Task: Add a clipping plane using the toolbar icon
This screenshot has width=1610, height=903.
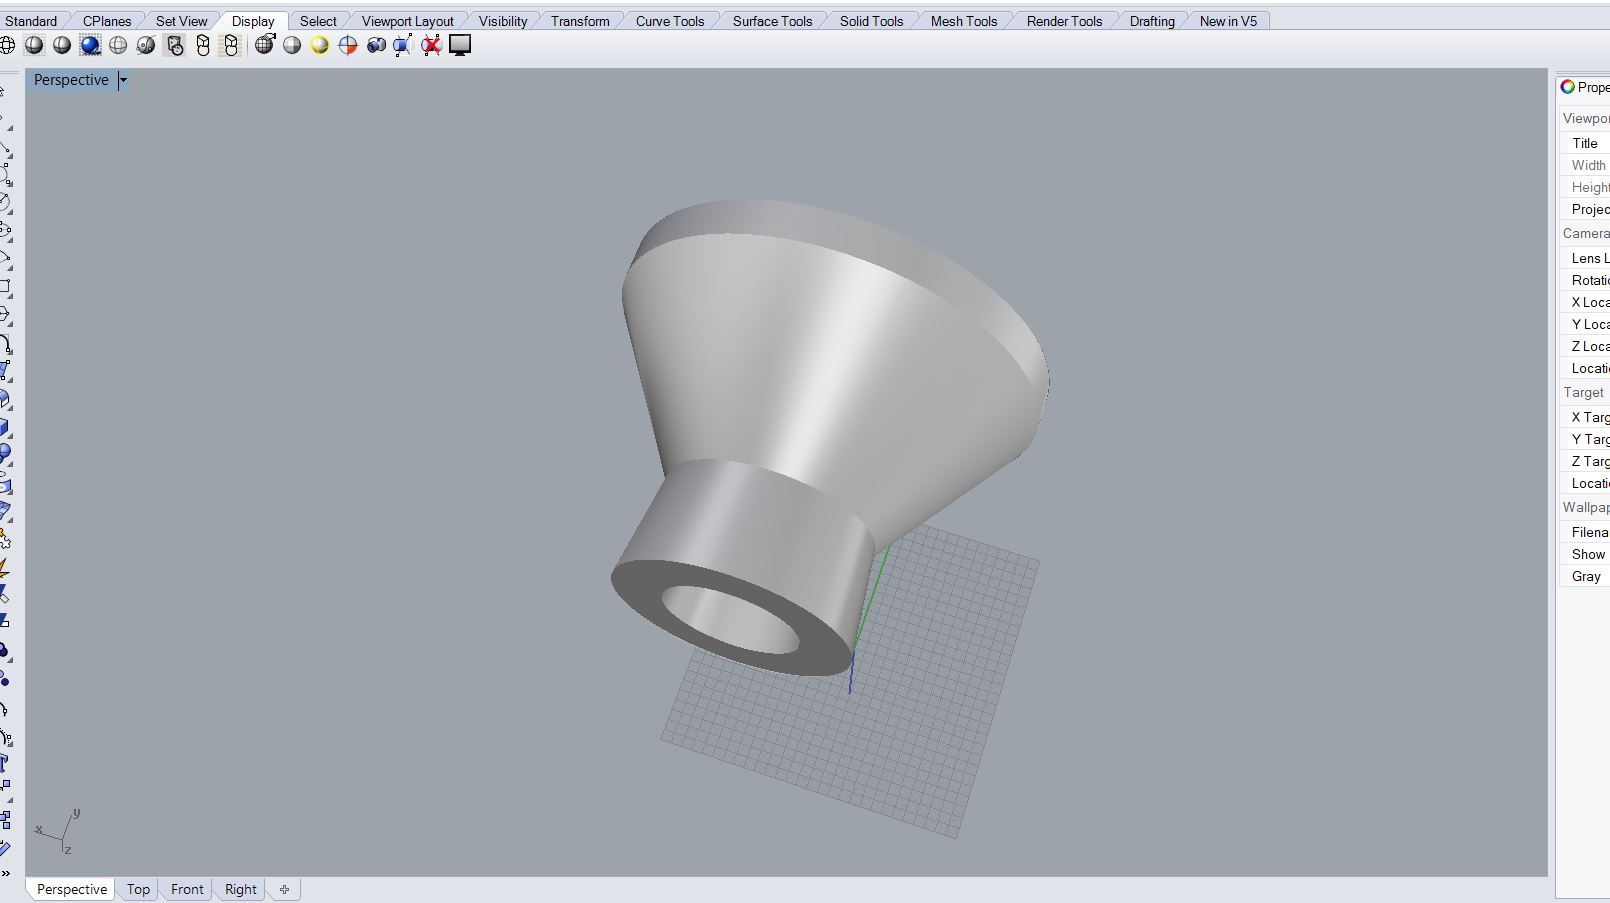Action: (x=403, y=45)
